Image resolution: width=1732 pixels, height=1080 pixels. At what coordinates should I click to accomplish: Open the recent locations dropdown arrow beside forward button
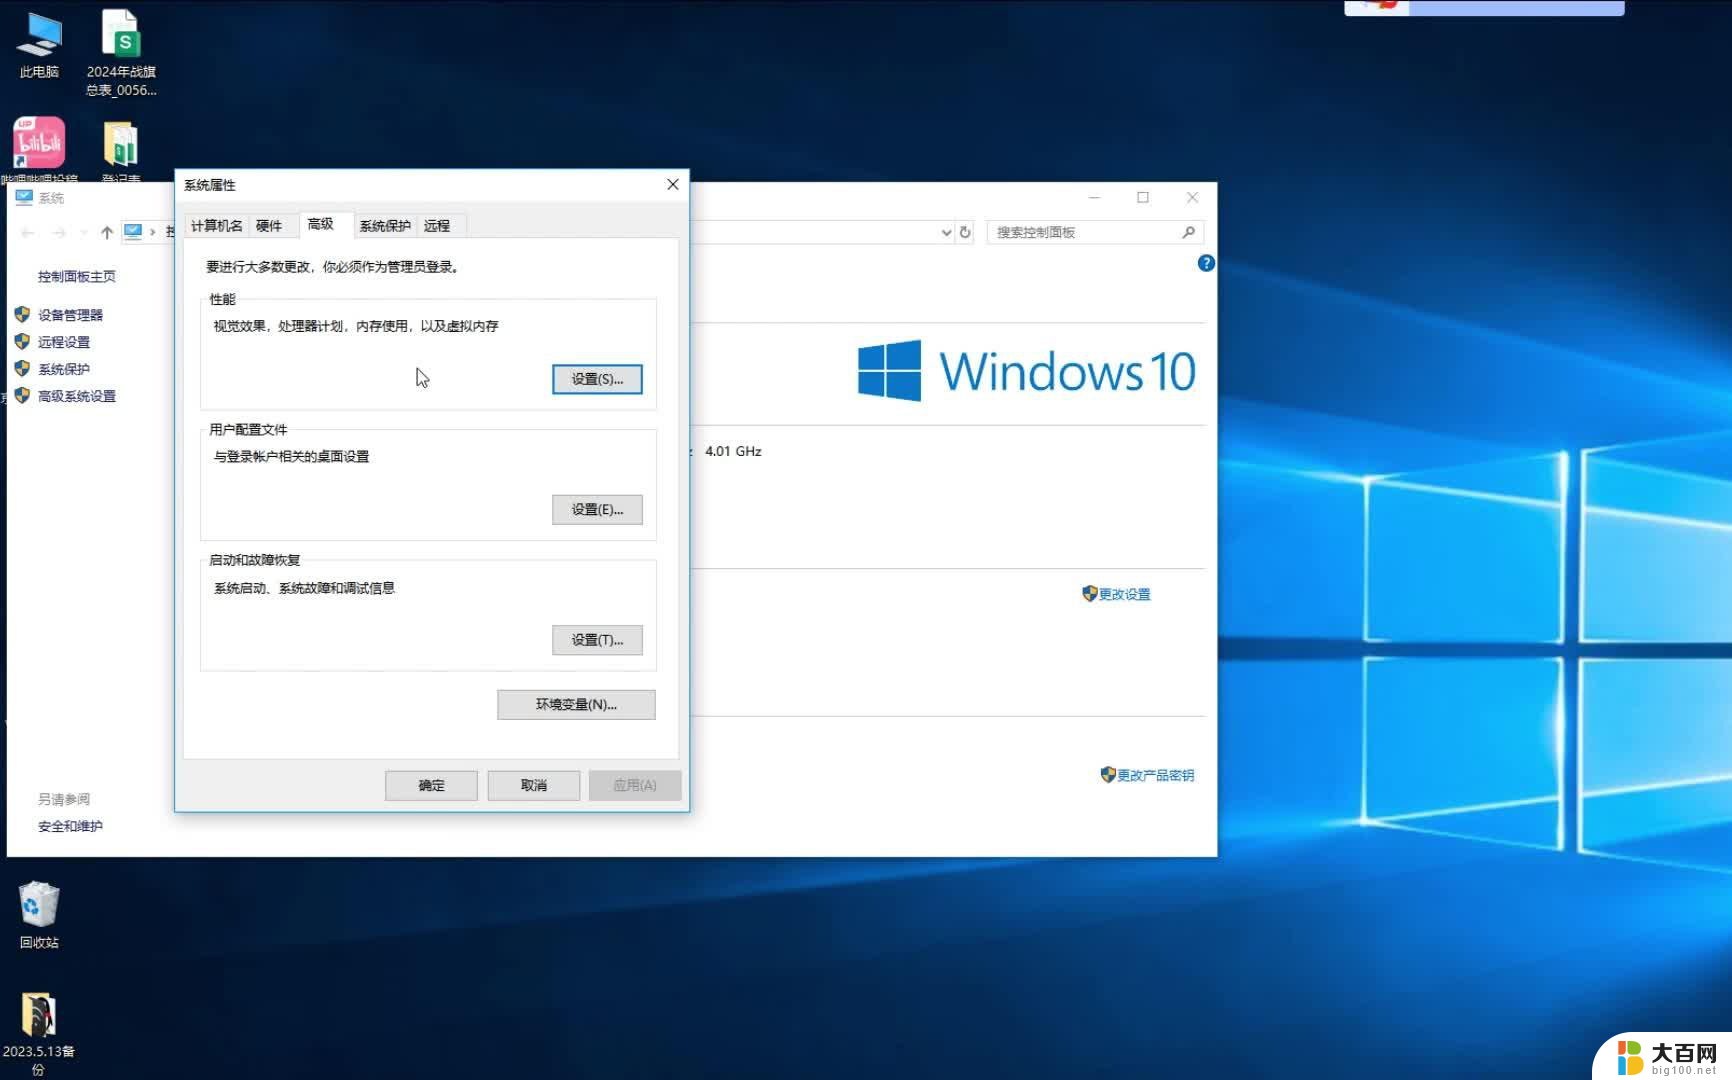tap(82, 232)
